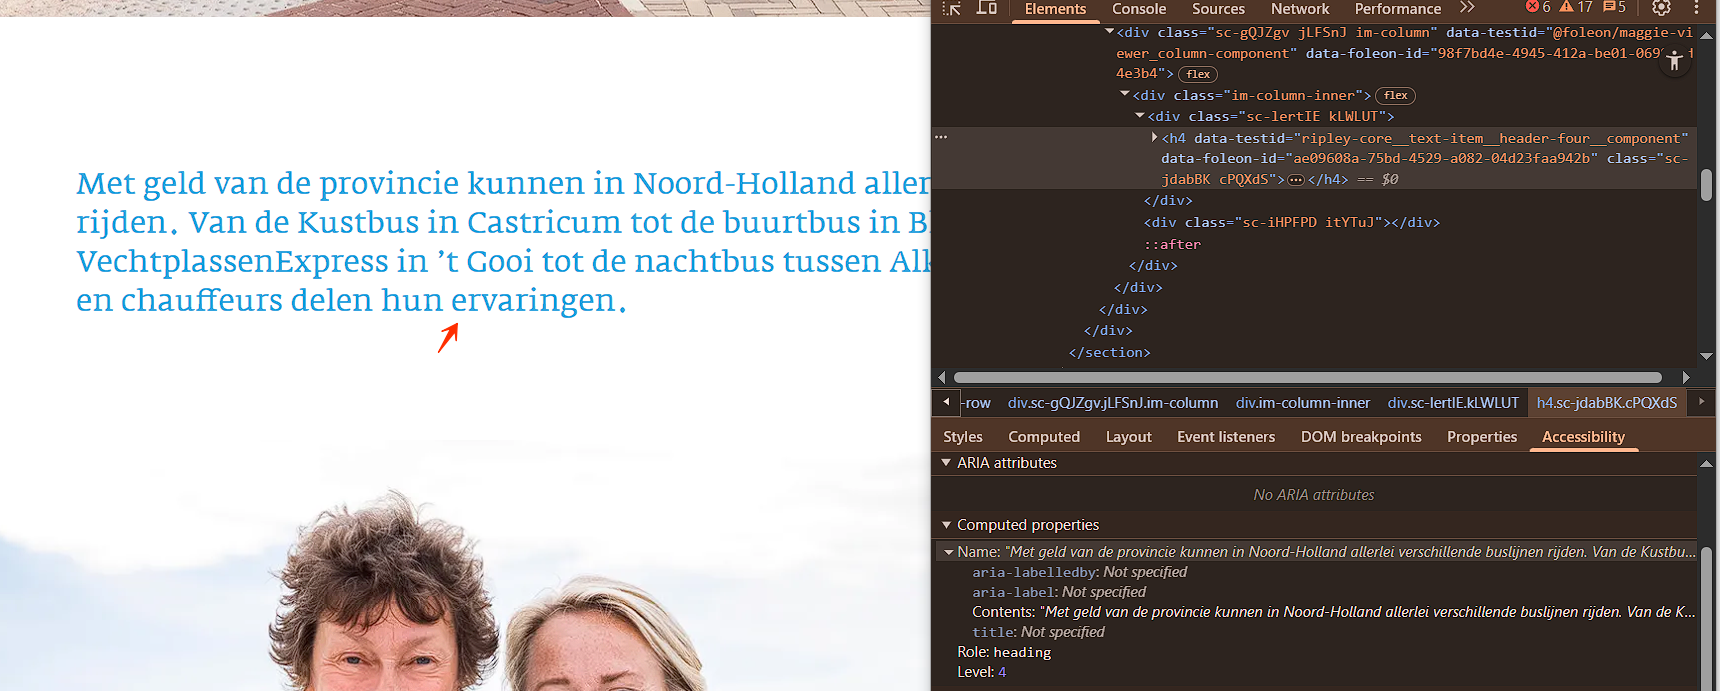Open DevTools settings gear
1720x691 pixels.
[1661, 9]
